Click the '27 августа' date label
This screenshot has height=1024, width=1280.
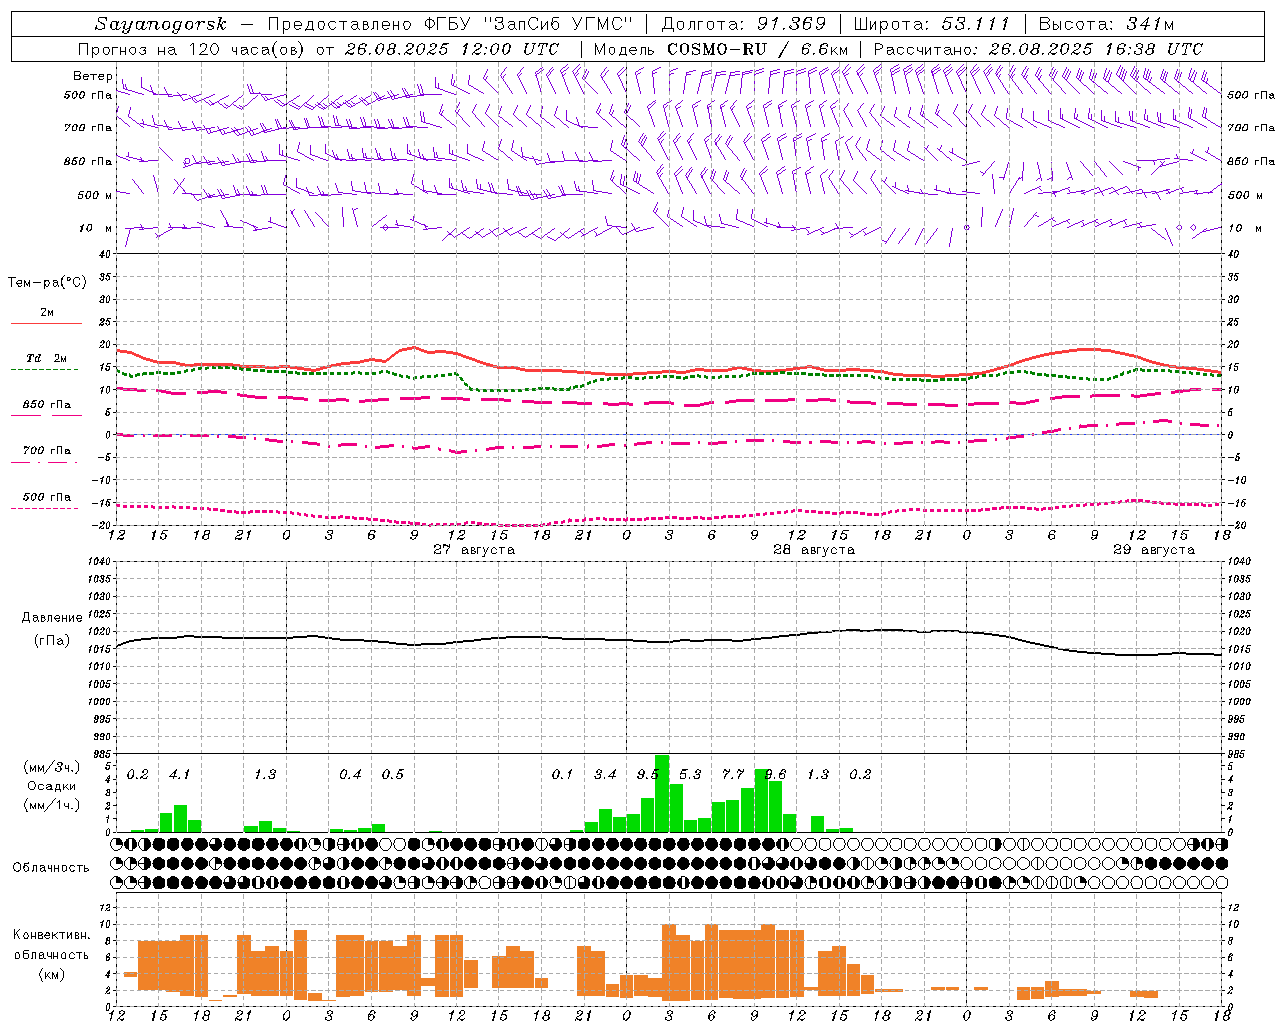474,550
